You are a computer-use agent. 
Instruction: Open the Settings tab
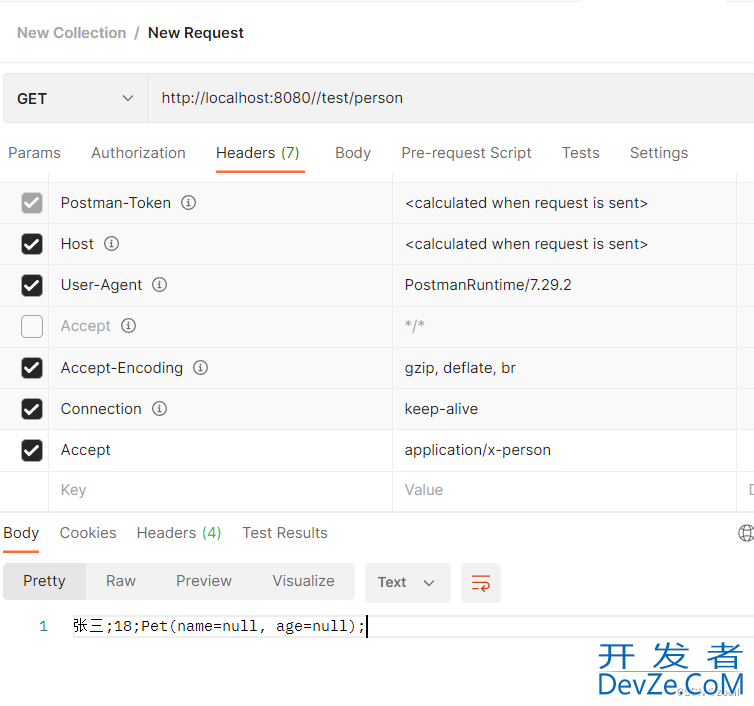(659, 153)
